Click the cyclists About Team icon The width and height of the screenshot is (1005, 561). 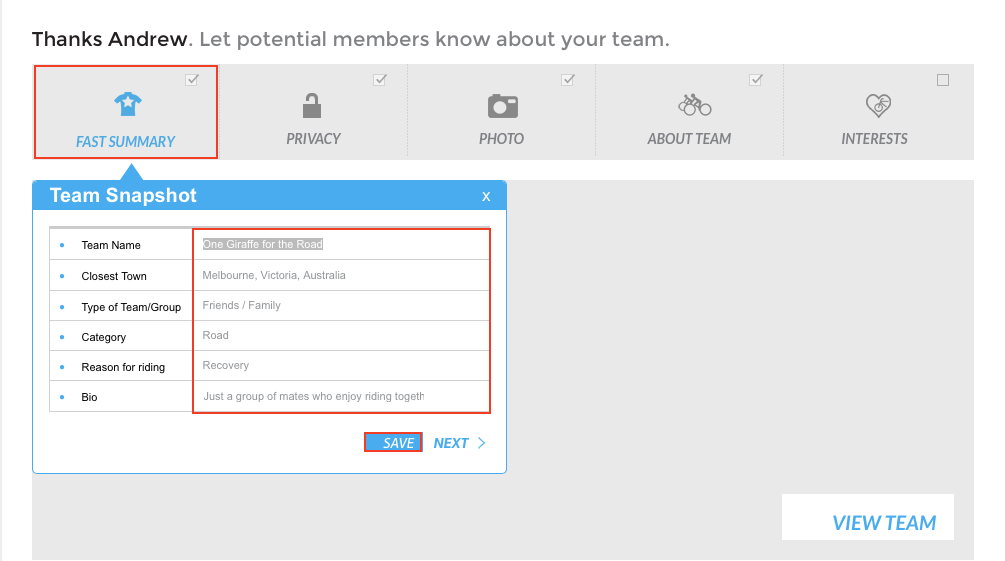coord(695,105)
